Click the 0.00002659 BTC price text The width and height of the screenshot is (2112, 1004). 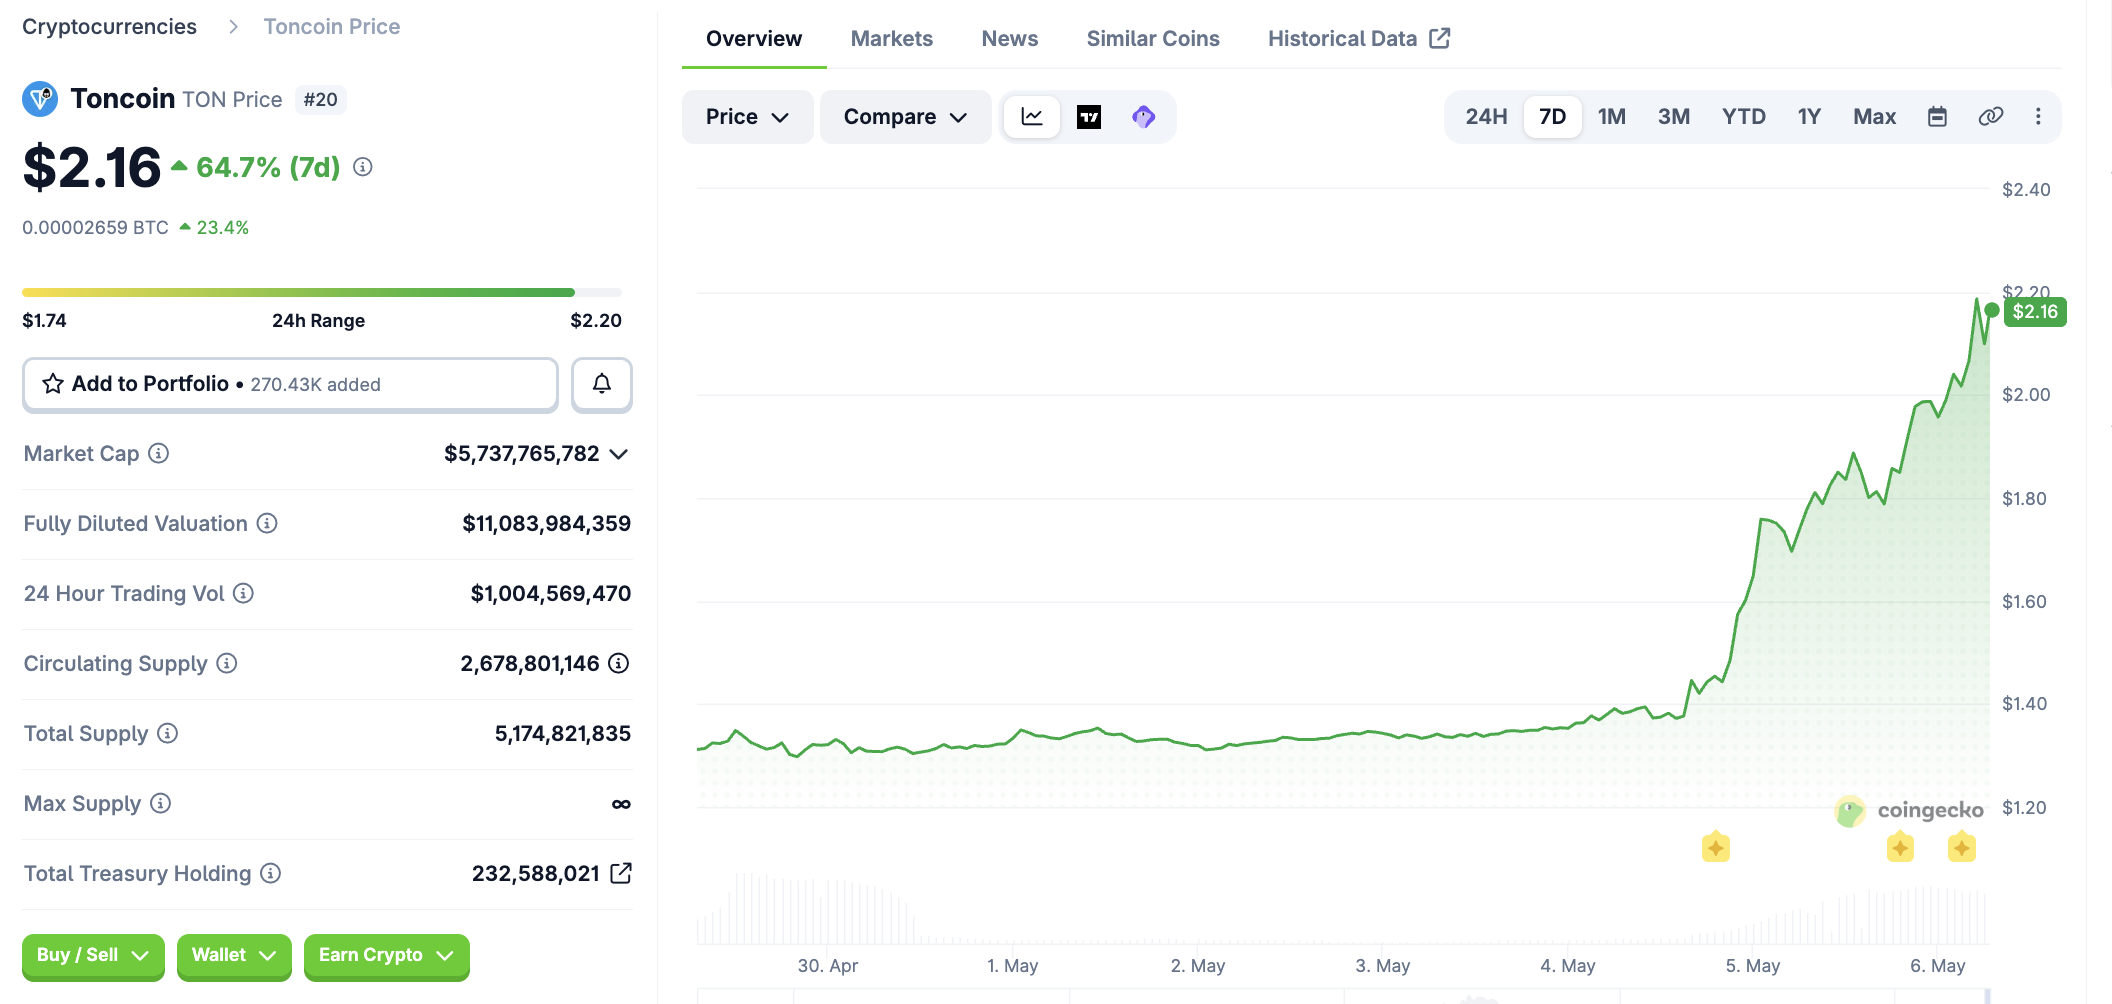tap(96, 228)
